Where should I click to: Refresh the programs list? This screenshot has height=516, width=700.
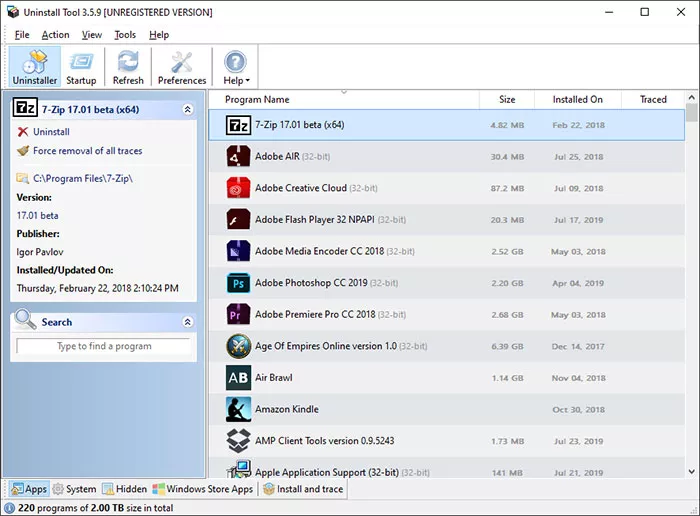[128, 67]
